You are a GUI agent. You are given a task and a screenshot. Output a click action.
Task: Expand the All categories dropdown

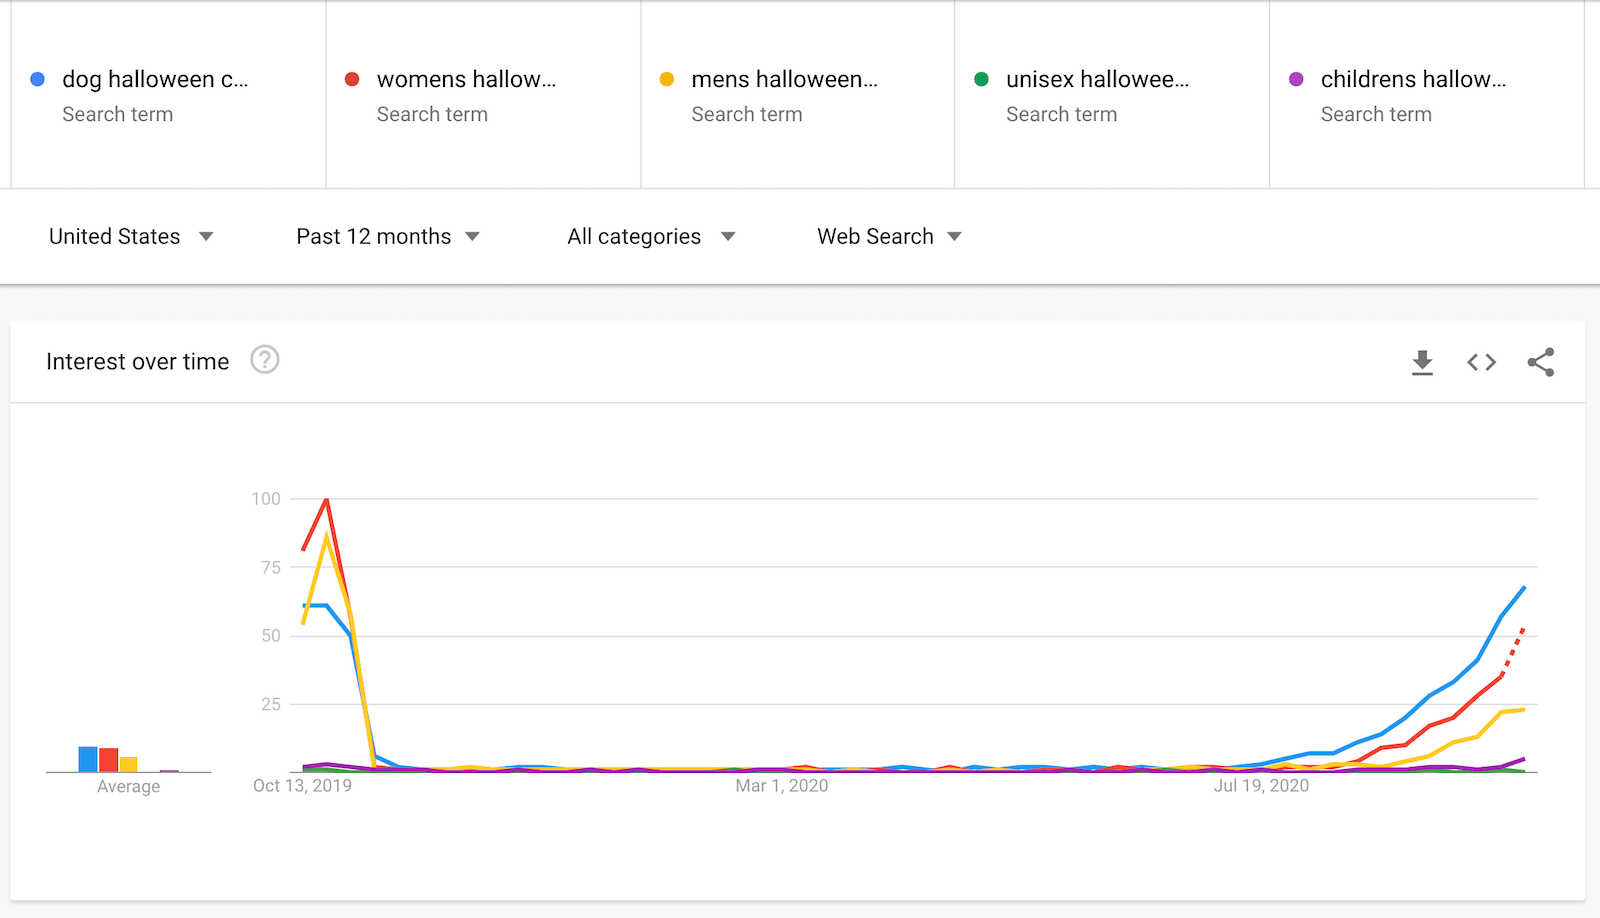click(x=651, y=236)
